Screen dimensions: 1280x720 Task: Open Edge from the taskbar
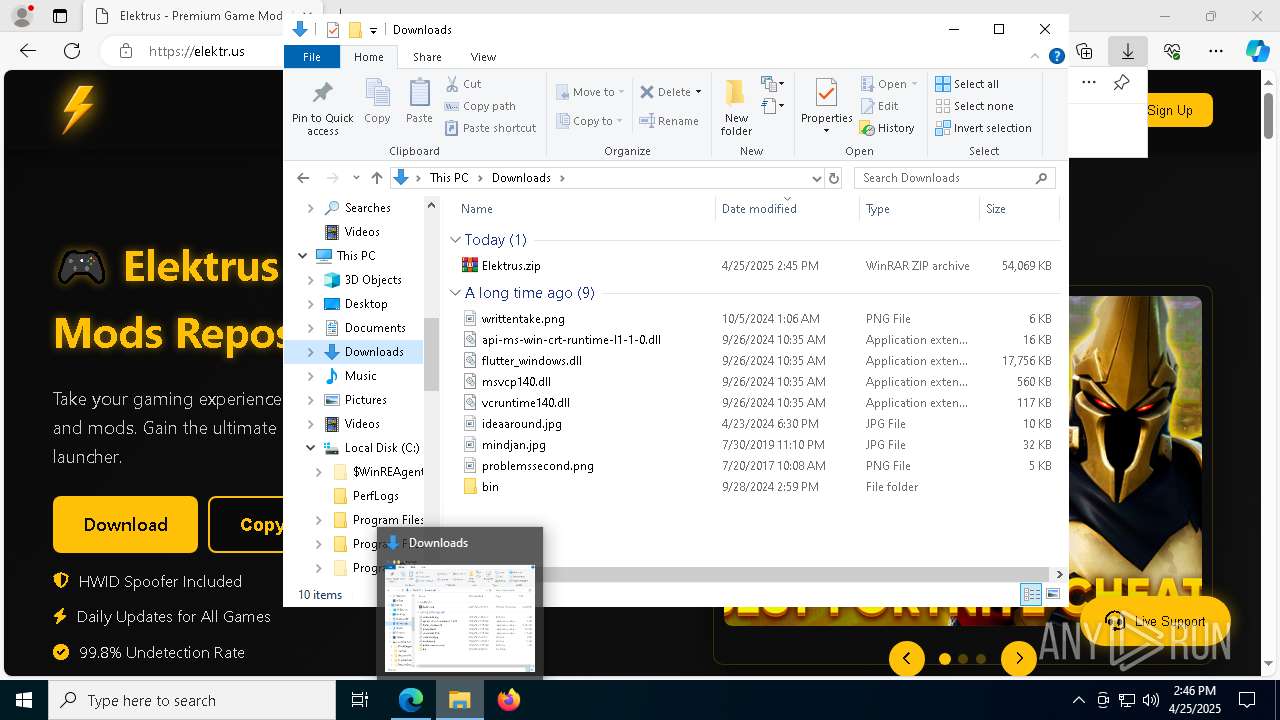[x=411, y=700]
